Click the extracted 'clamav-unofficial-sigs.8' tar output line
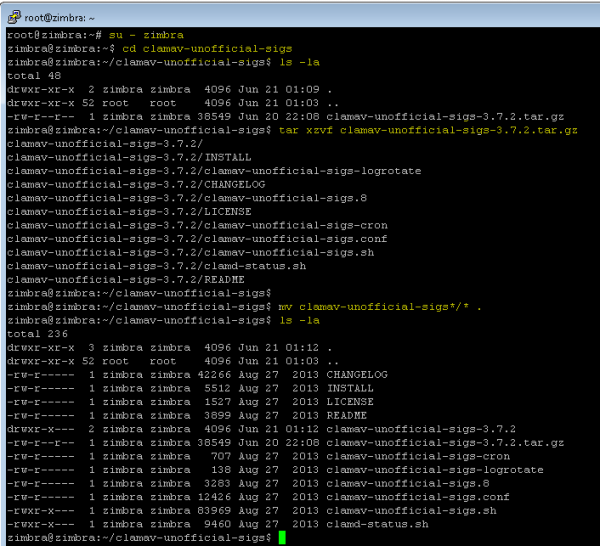 187,198
